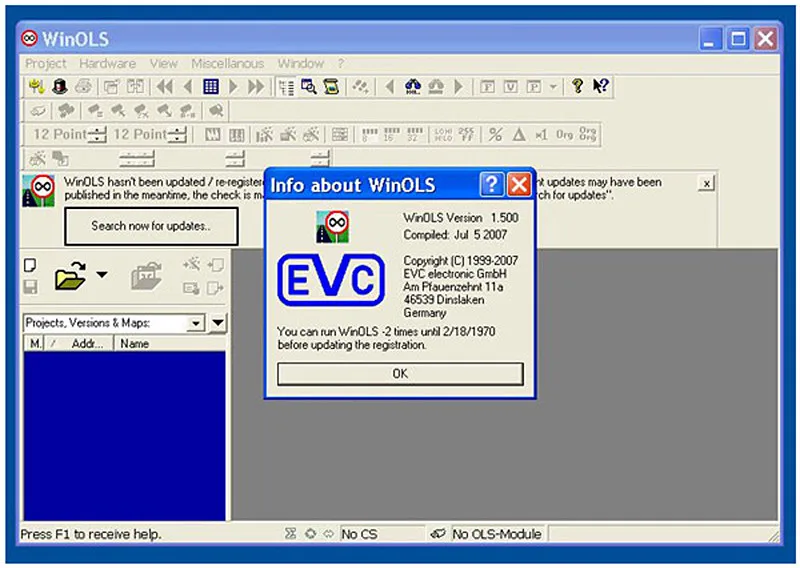800x568 pixels.
Task: Click the LOHI/HILO byte order icon
Action: click(x=443, y=135)
